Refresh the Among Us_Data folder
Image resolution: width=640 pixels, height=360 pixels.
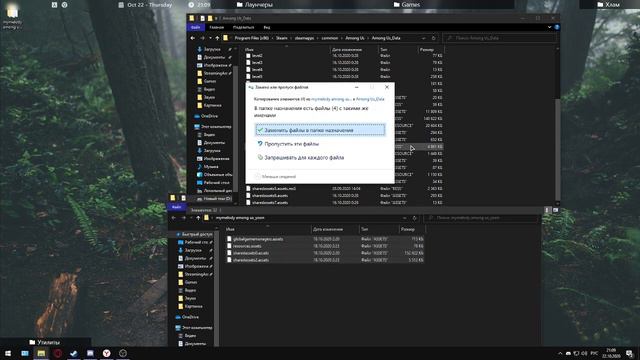[x=433, y=38]
